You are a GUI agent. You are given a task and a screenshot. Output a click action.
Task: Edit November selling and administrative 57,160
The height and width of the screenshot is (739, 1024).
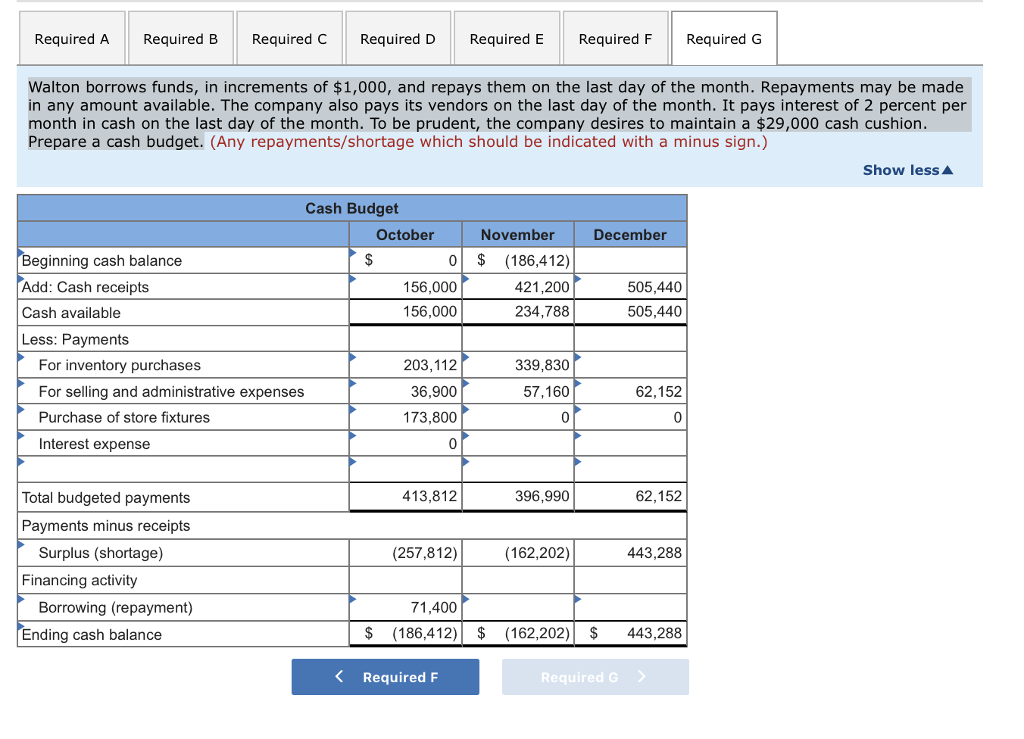518,391
